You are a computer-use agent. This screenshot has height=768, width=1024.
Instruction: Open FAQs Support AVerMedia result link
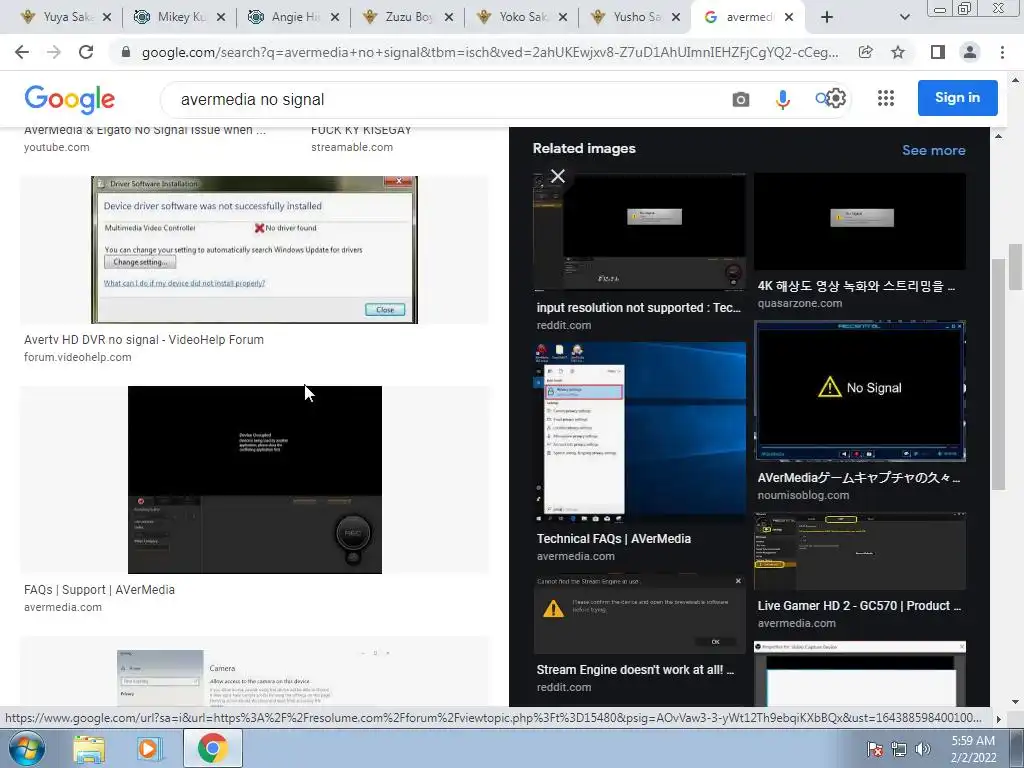coord(99,590)
